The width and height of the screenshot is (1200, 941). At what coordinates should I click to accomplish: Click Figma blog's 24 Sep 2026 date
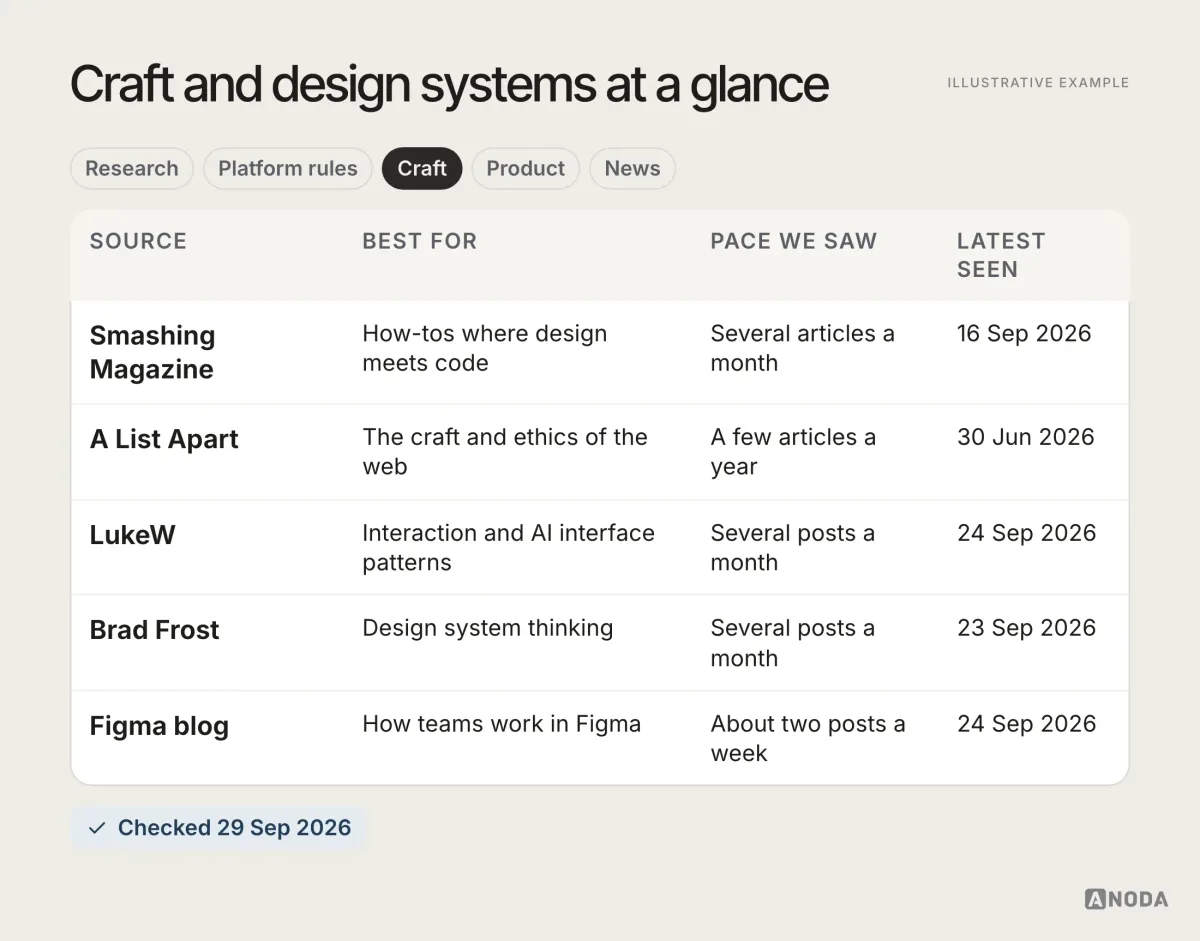1027,724
